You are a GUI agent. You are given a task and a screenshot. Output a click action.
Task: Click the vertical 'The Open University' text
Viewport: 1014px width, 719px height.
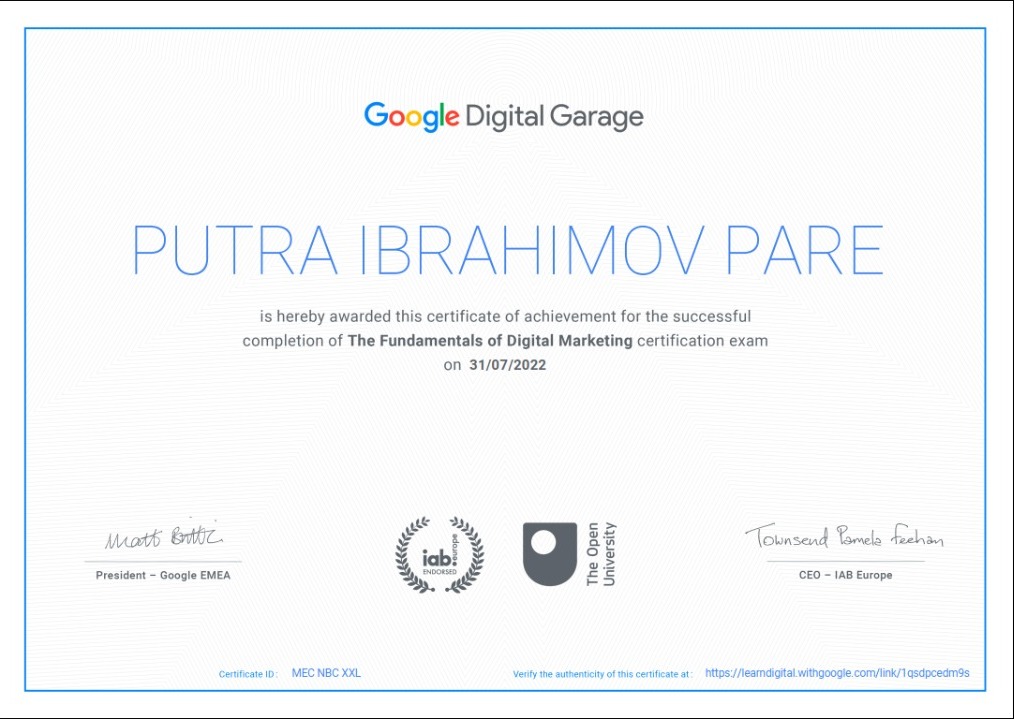click(600, 554)
